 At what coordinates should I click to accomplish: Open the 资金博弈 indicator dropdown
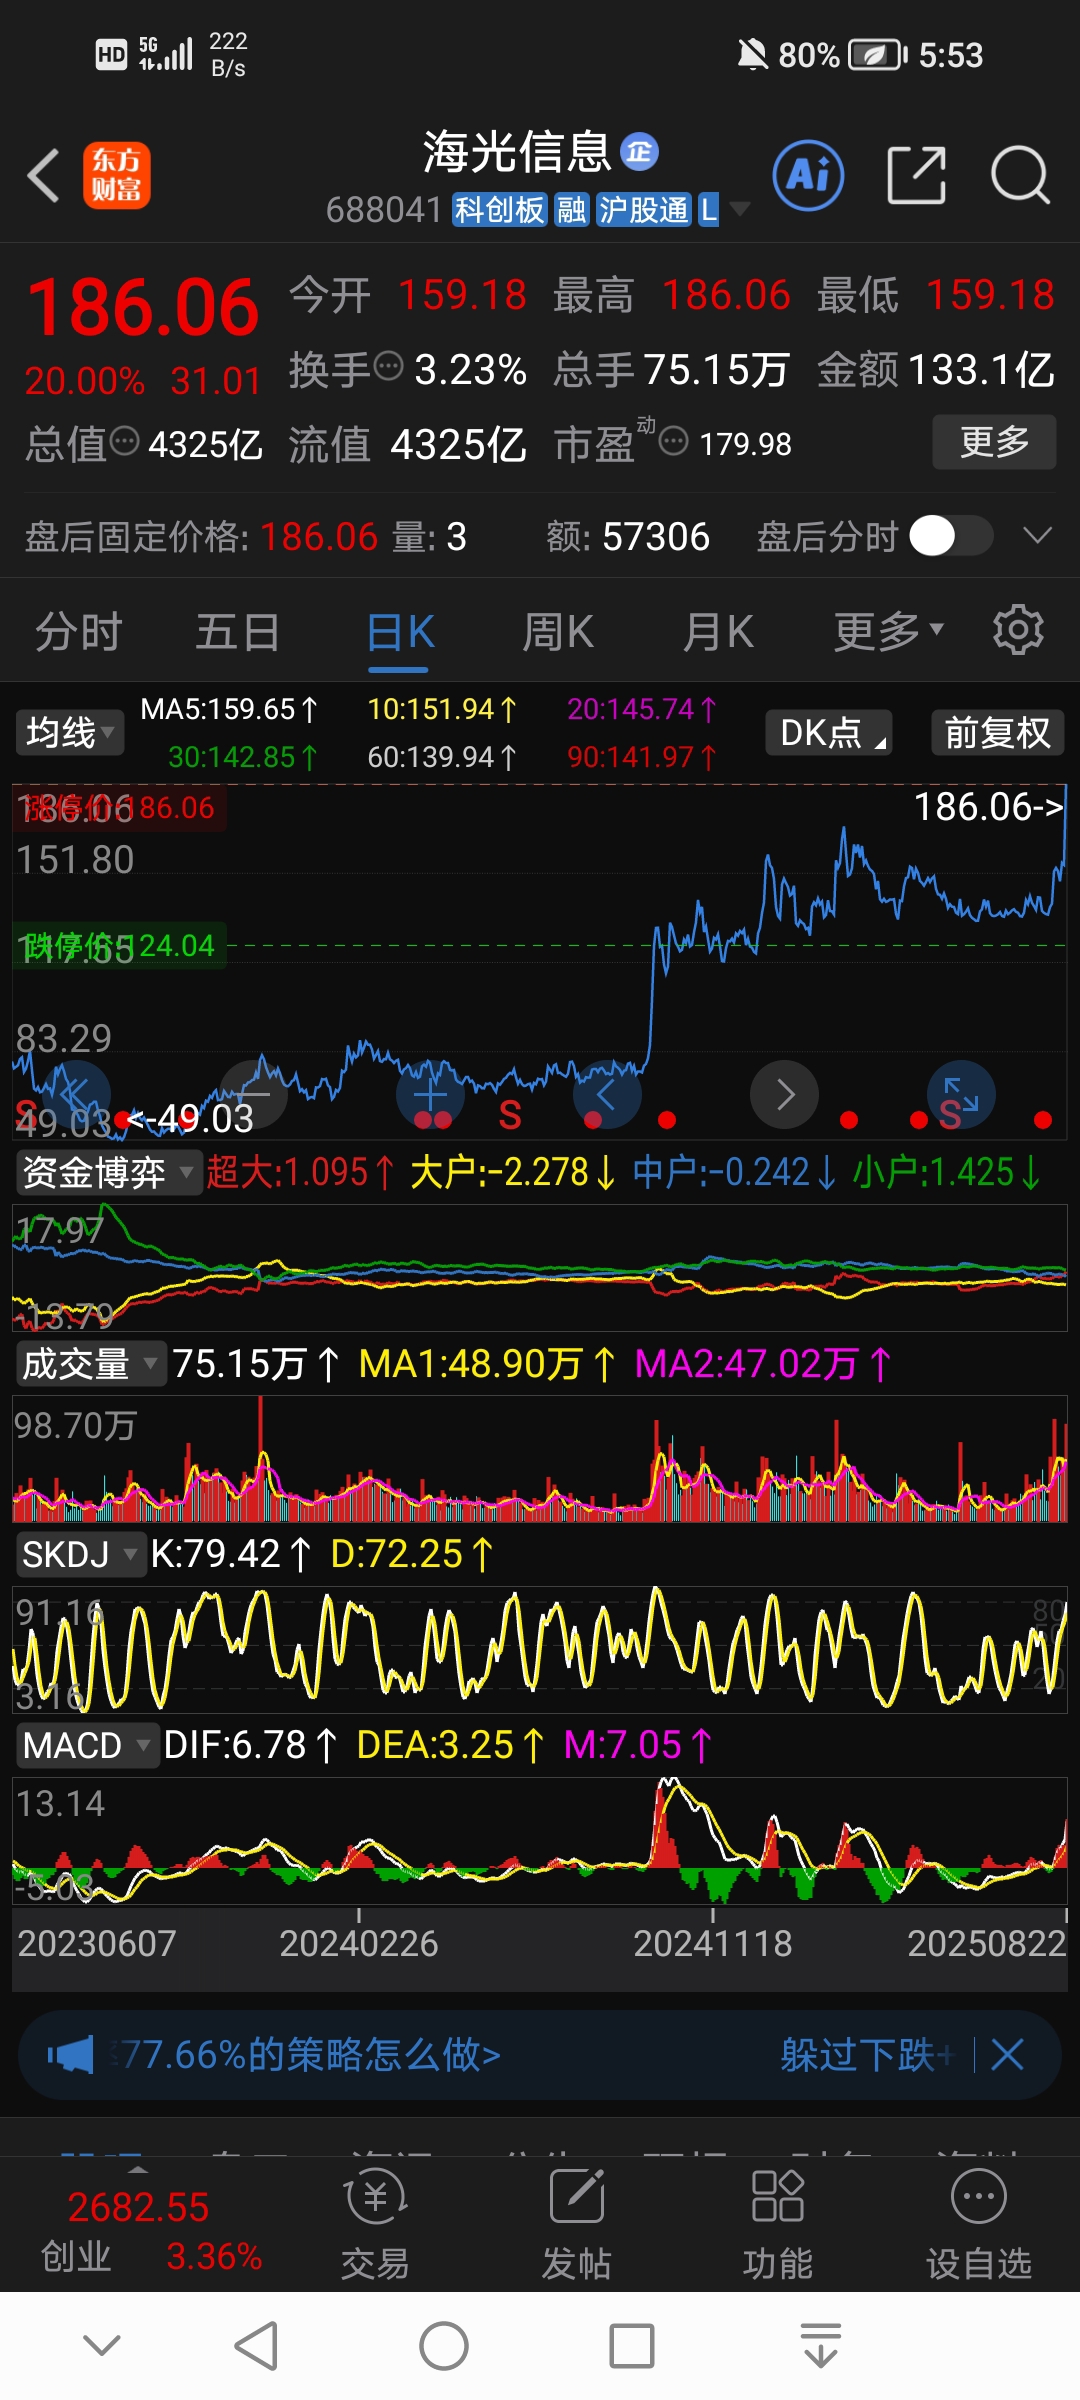(109, 1172)
